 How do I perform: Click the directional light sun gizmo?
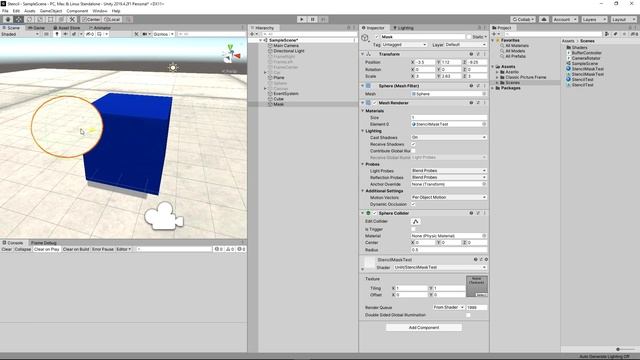[x=173, y=67]
